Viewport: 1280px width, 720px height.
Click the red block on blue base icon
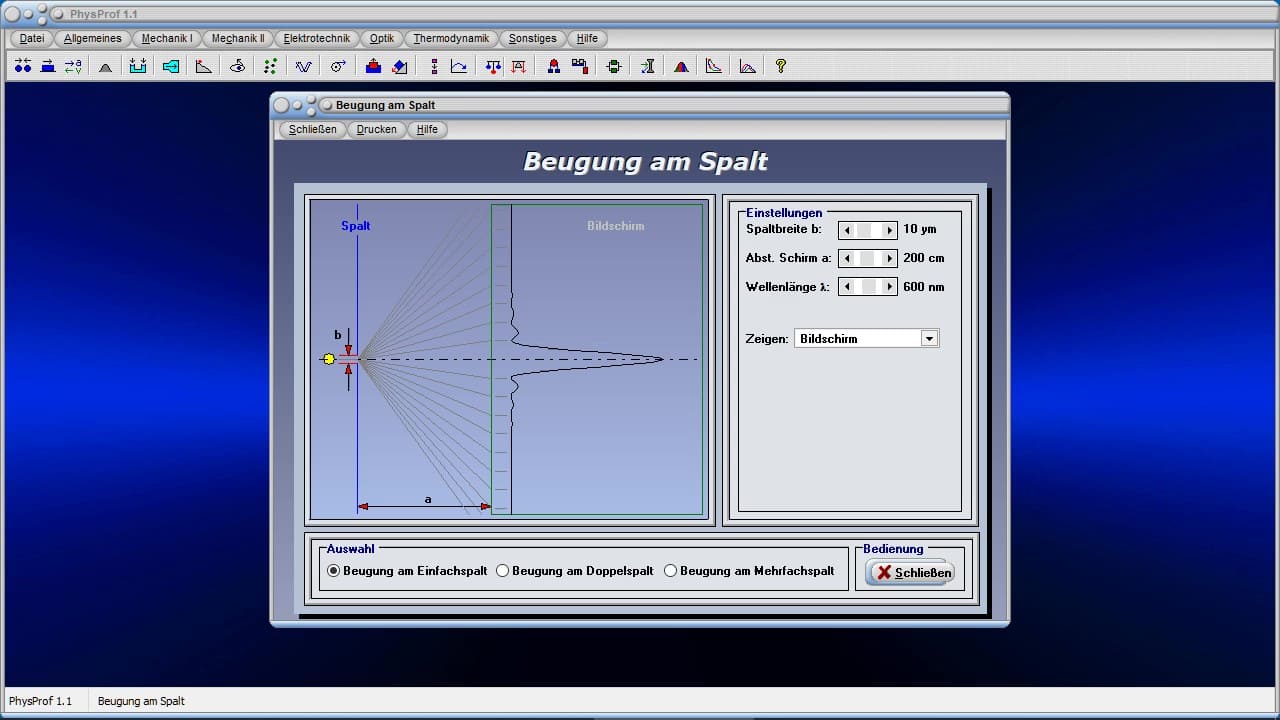(x=373, y=66)
